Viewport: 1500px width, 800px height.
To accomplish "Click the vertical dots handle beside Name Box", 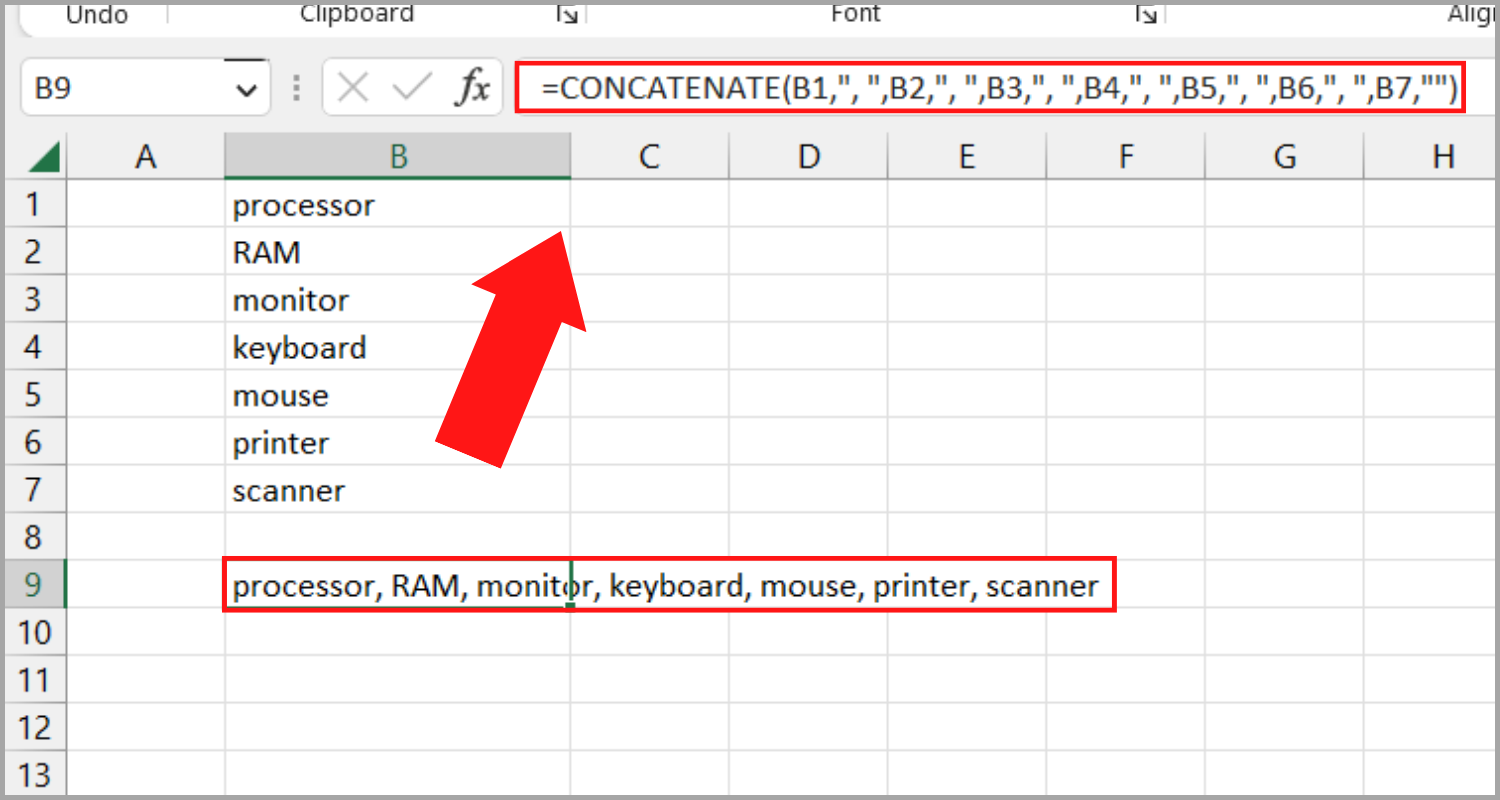I will (296, 88).
